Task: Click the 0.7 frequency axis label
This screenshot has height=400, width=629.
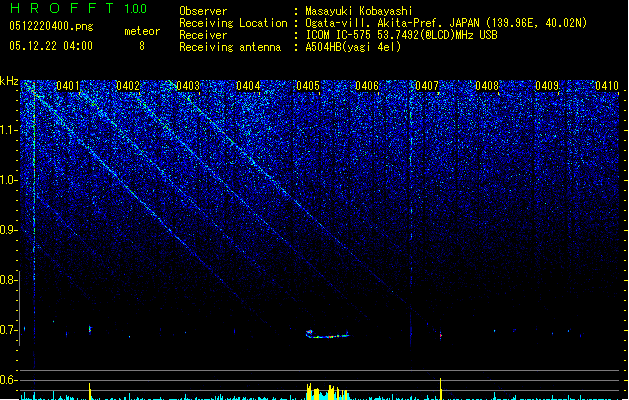Action: [9, 330]
